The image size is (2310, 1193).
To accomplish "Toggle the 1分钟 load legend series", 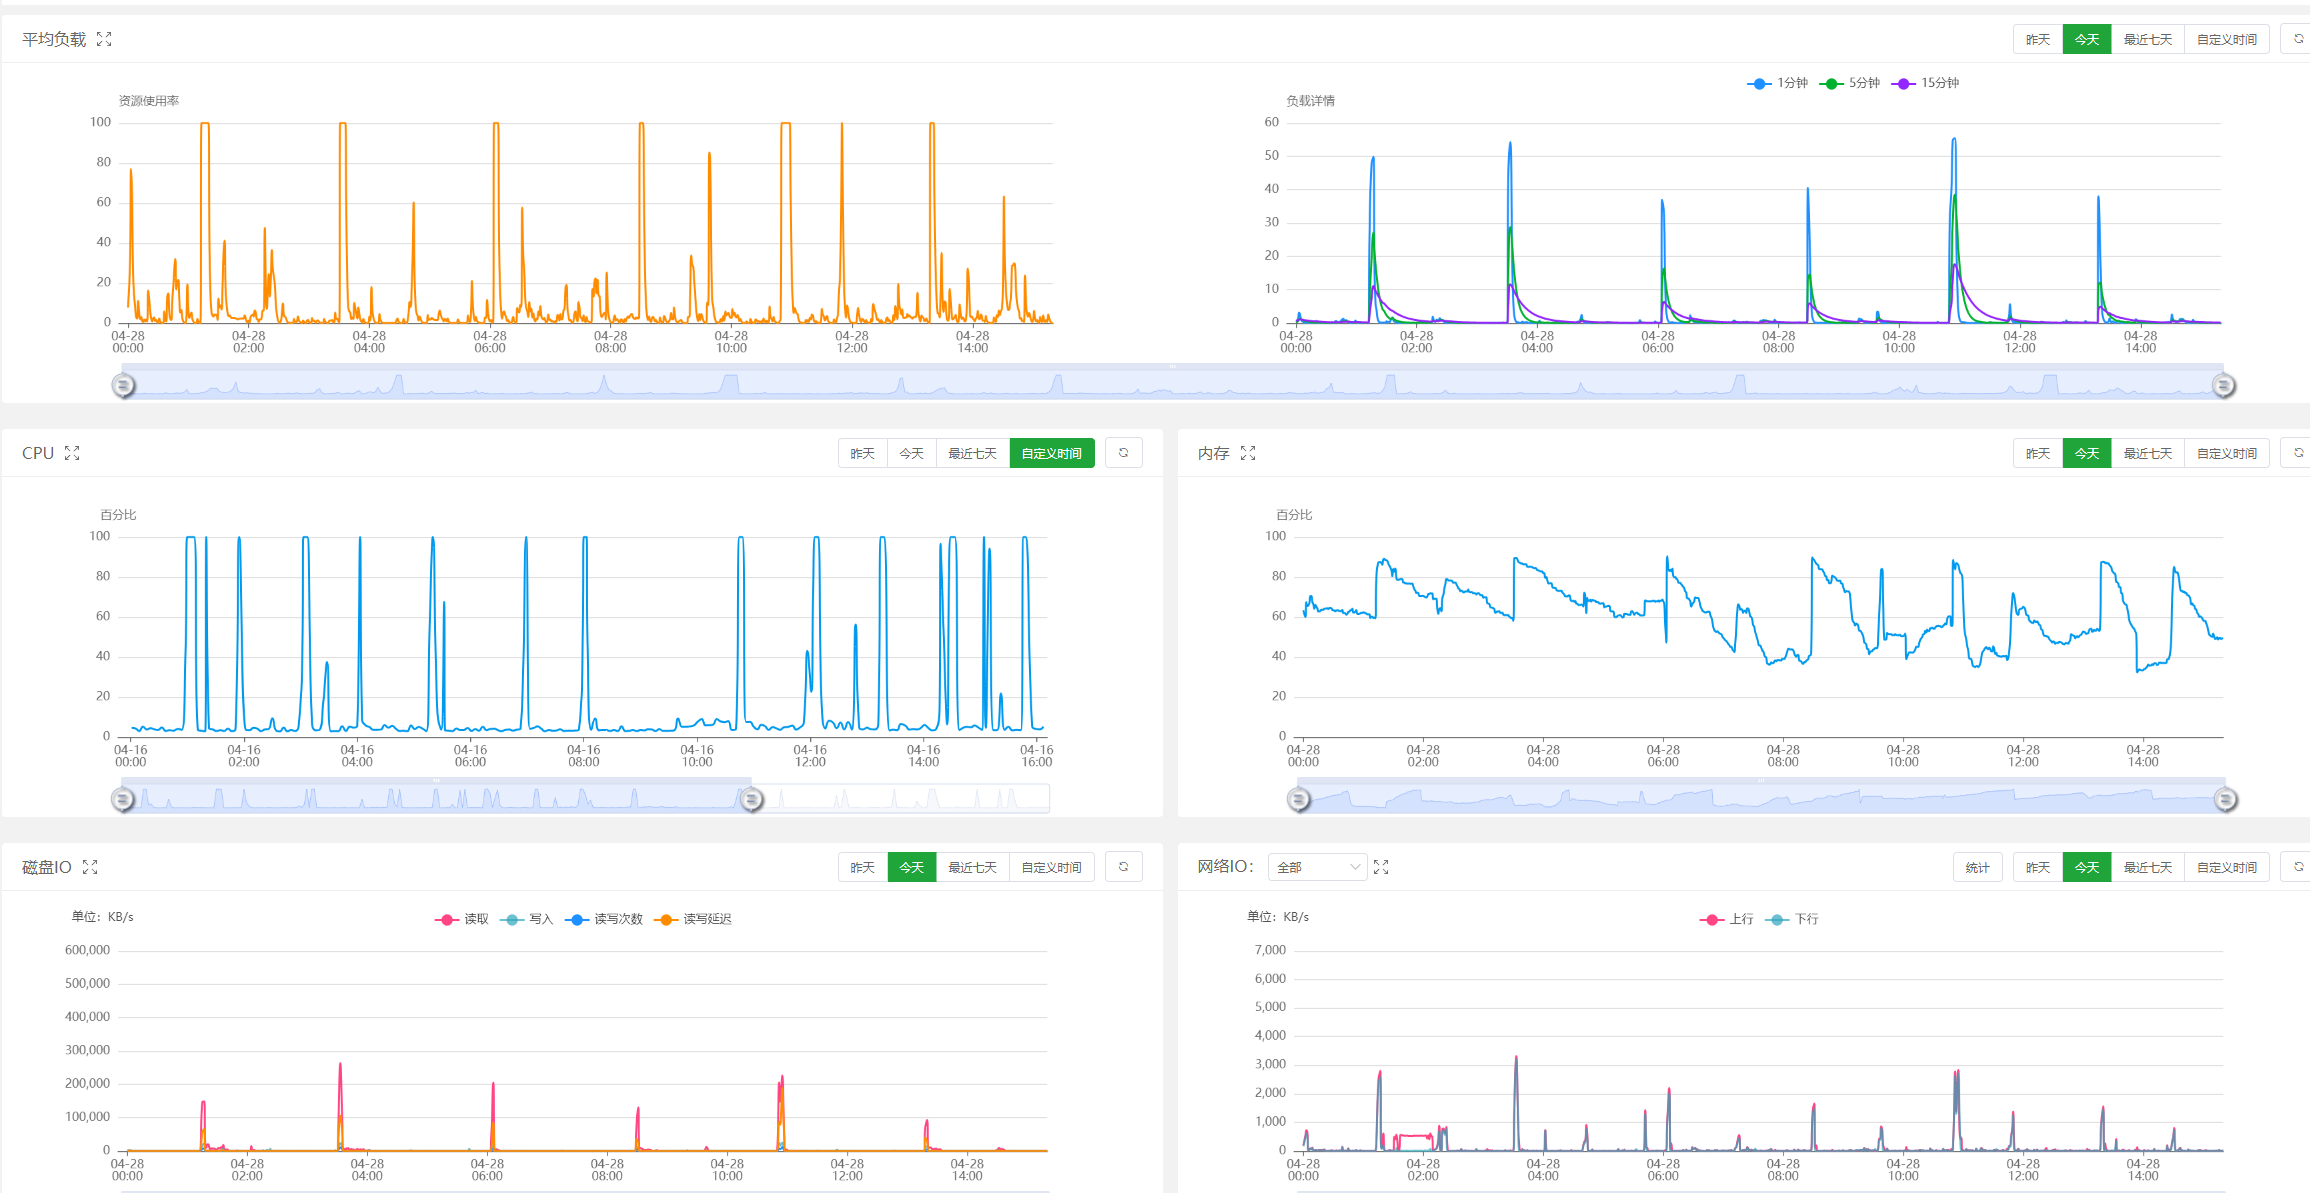I will (1778, 83).
